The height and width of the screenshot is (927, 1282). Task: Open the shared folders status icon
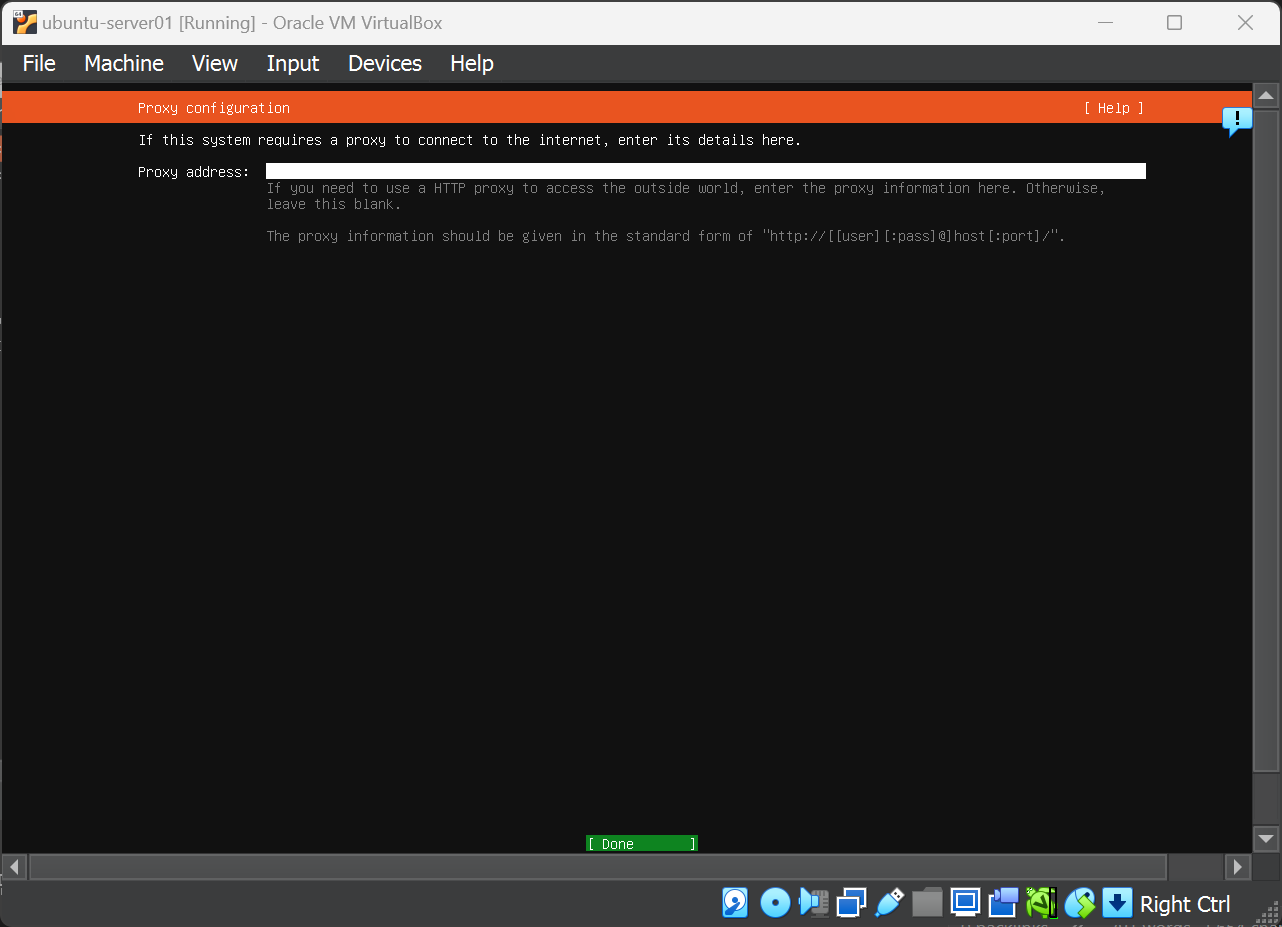[x=927, y=903]
